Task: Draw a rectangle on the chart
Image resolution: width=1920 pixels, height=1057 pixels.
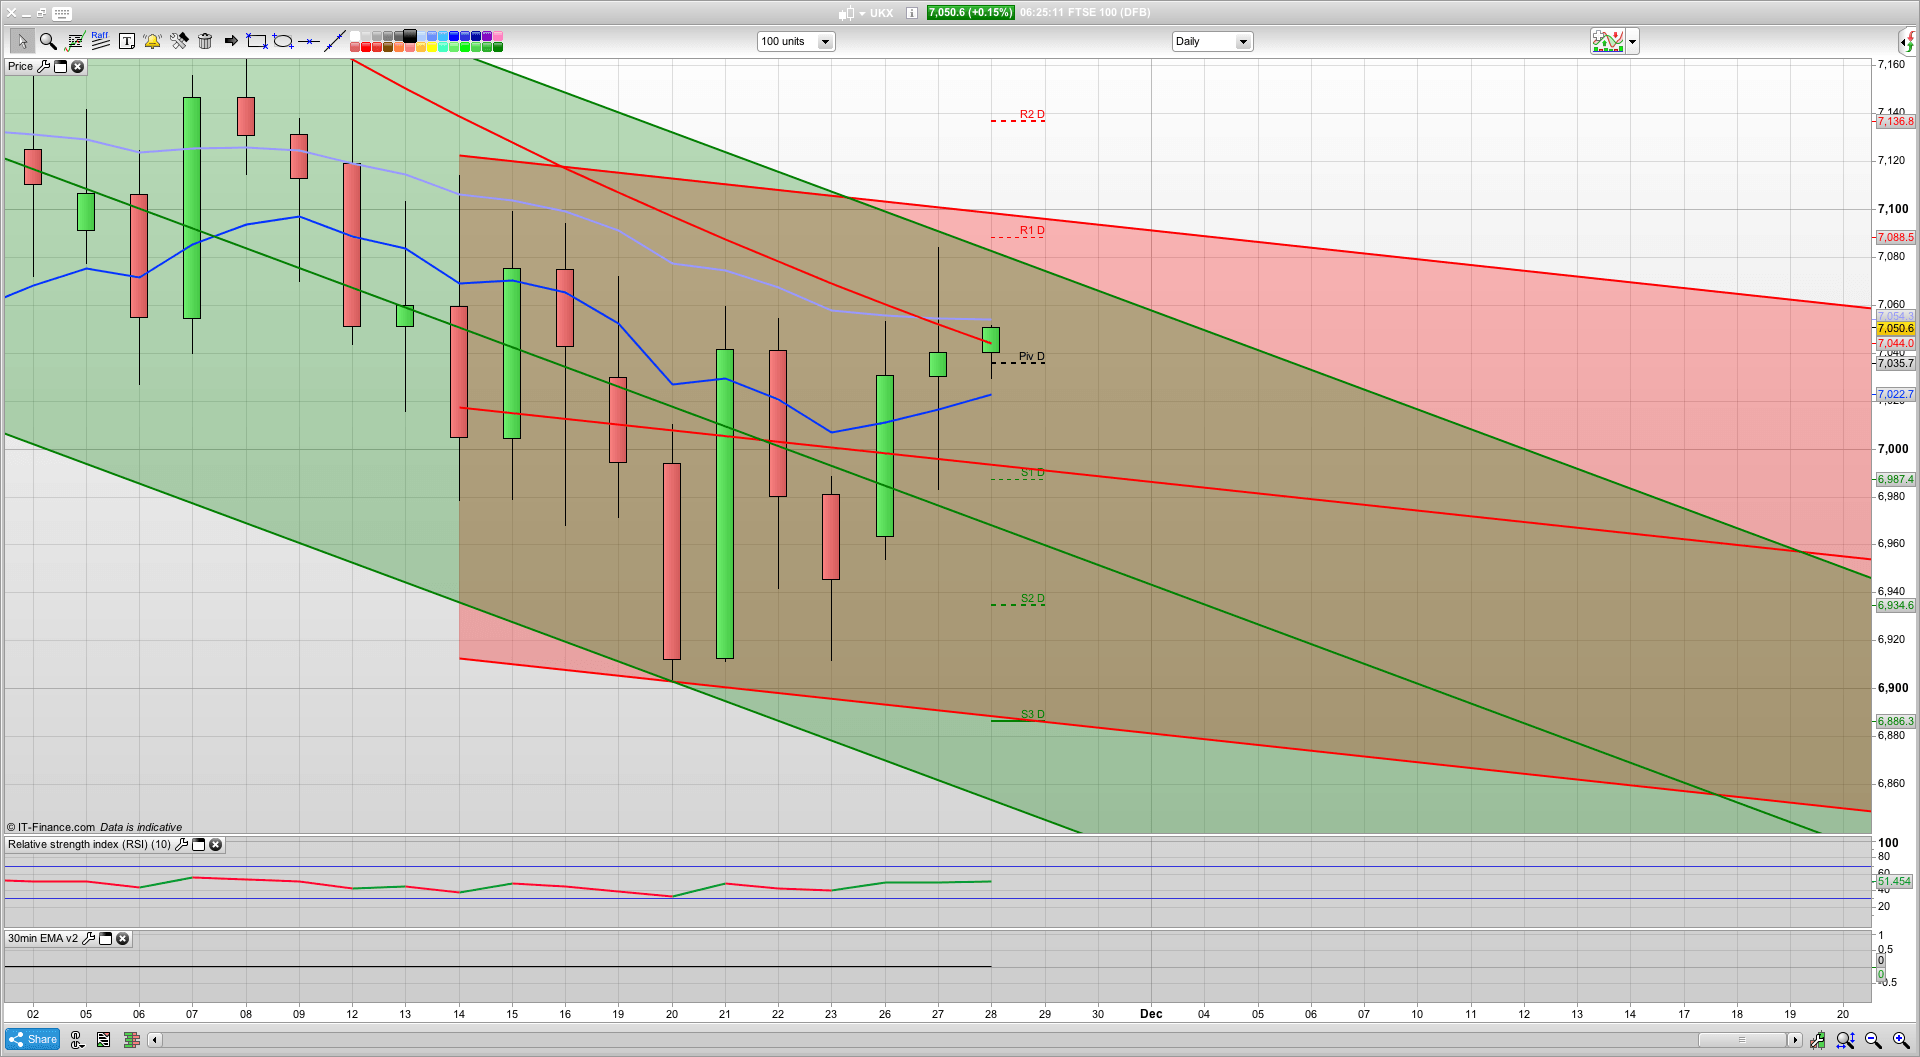Action: (256, 41)
